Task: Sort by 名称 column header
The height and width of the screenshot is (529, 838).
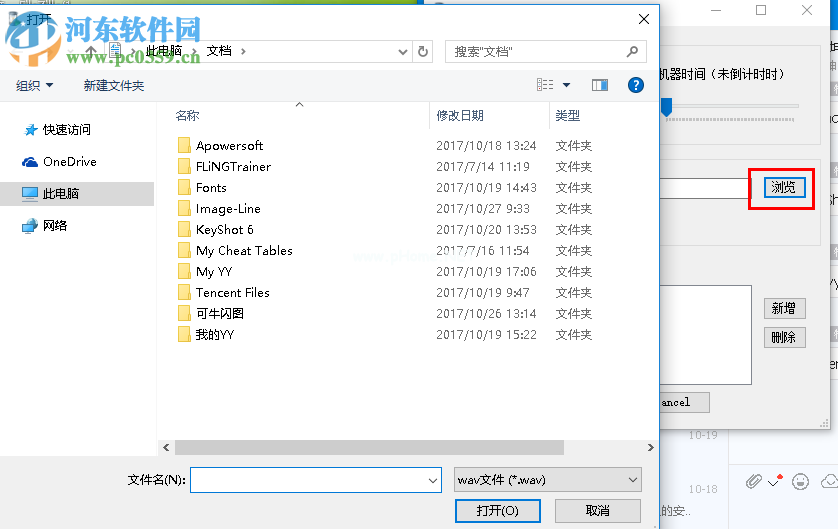Action: 187,115
